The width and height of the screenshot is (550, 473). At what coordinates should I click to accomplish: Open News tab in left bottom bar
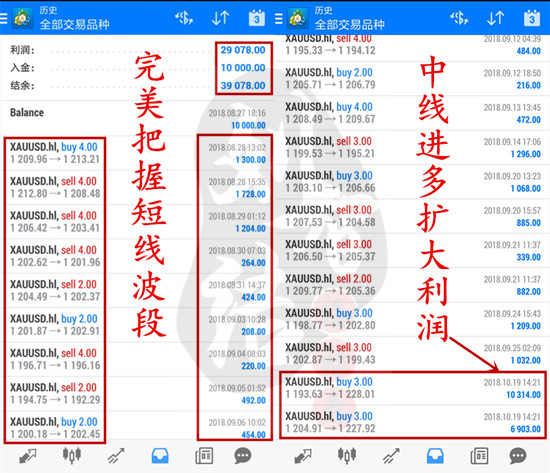point(204,456)
